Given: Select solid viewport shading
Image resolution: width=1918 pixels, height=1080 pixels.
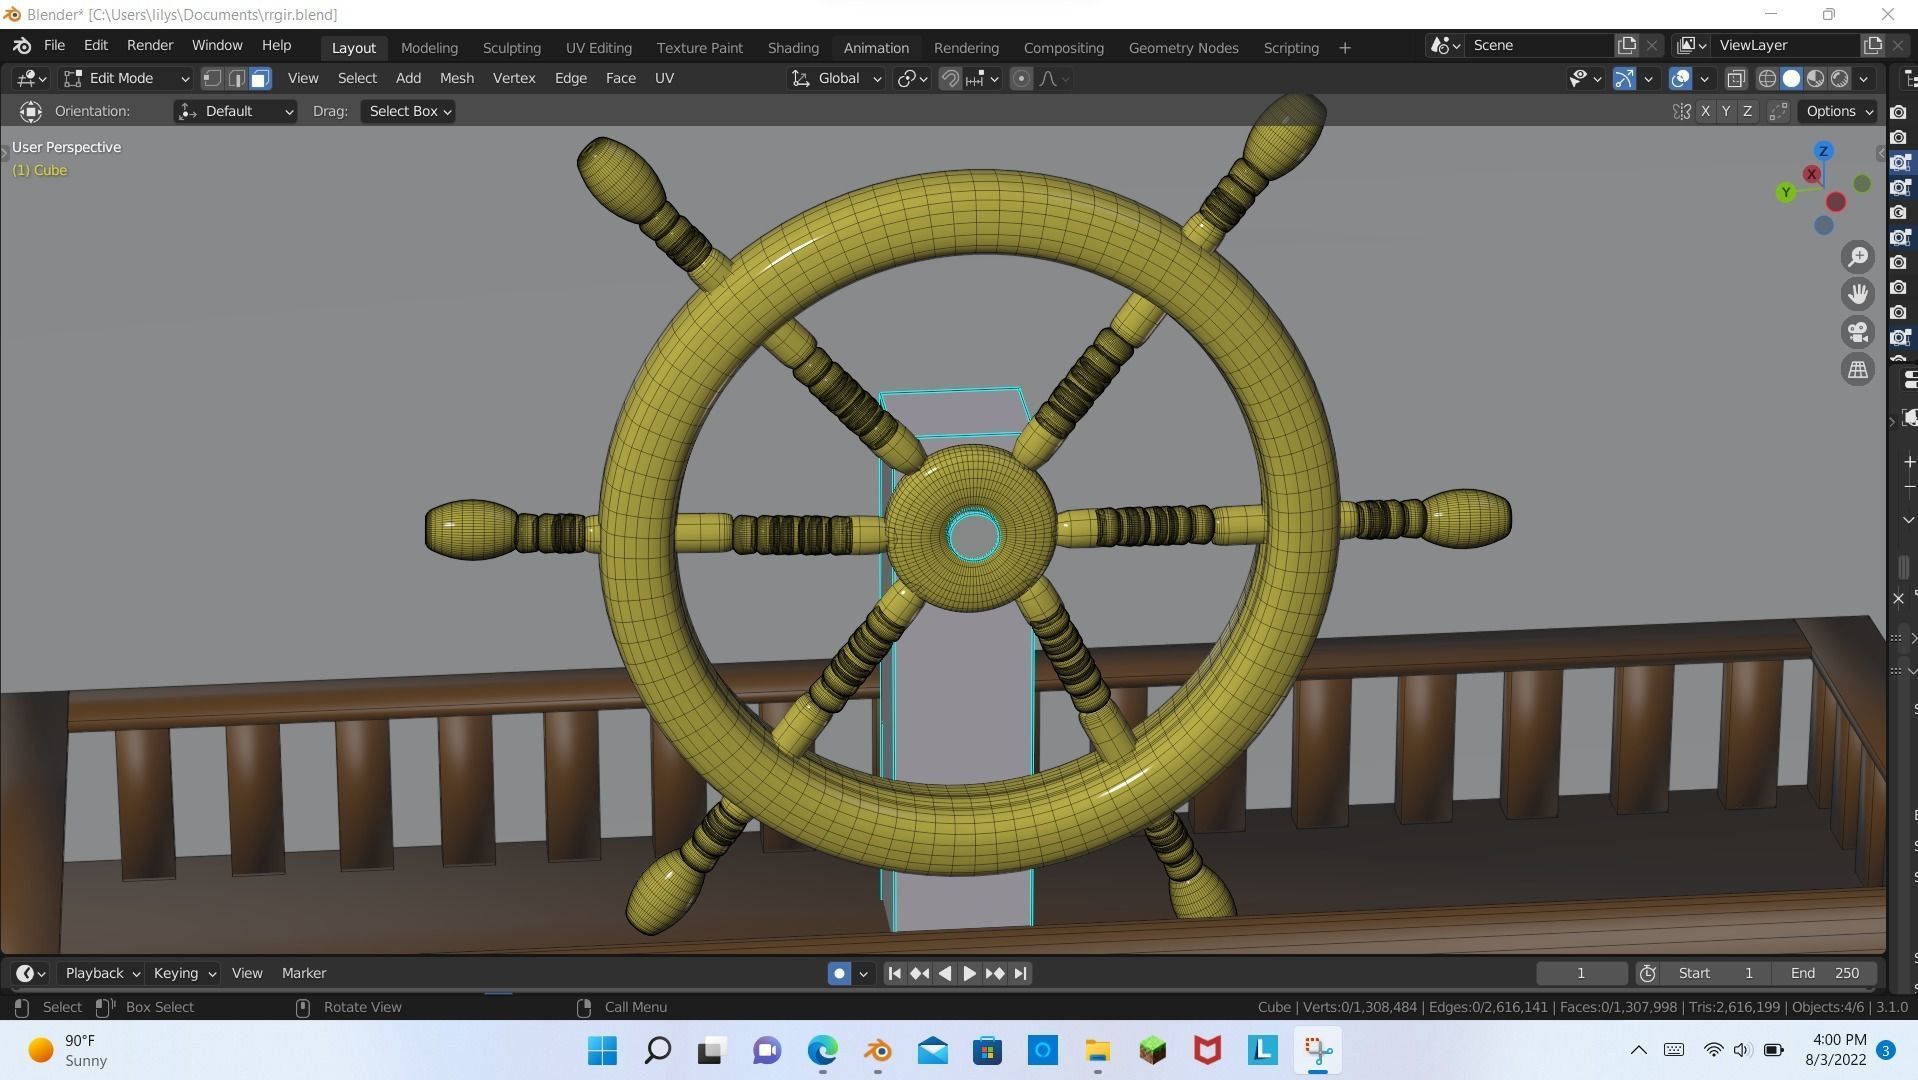Looking at the screenshot, I should (x=1791, y=78).
